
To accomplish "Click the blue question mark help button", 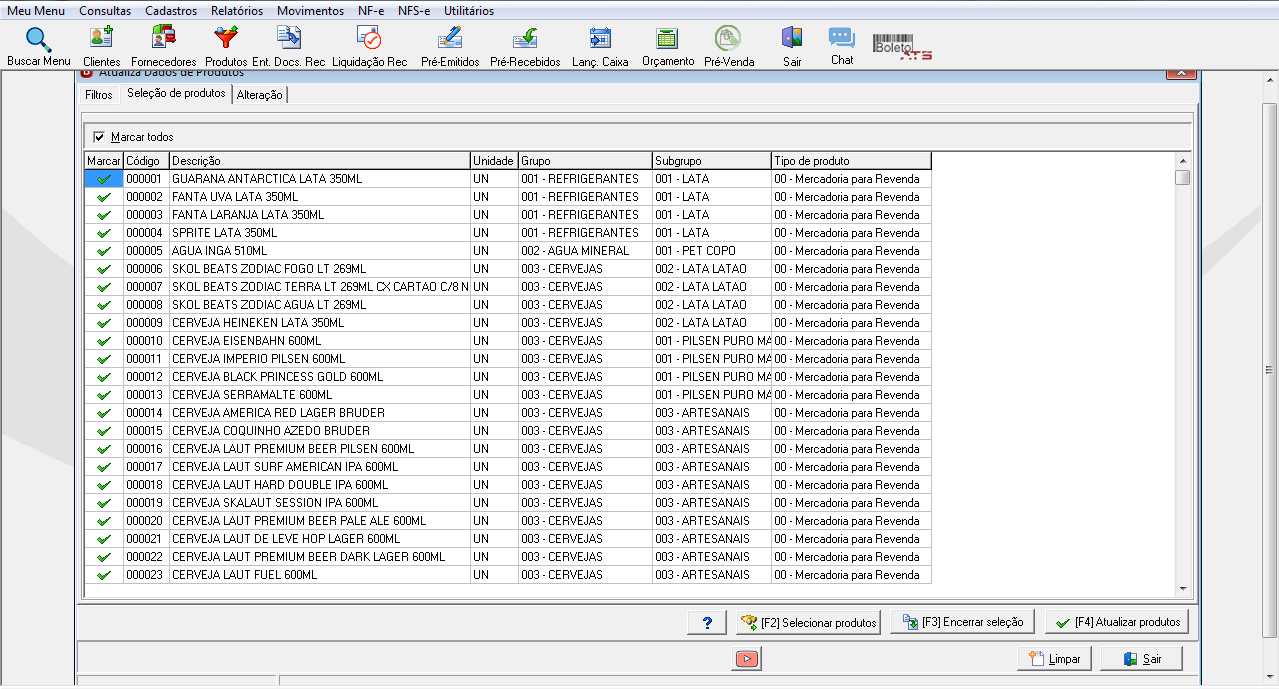I will point(707,622).
